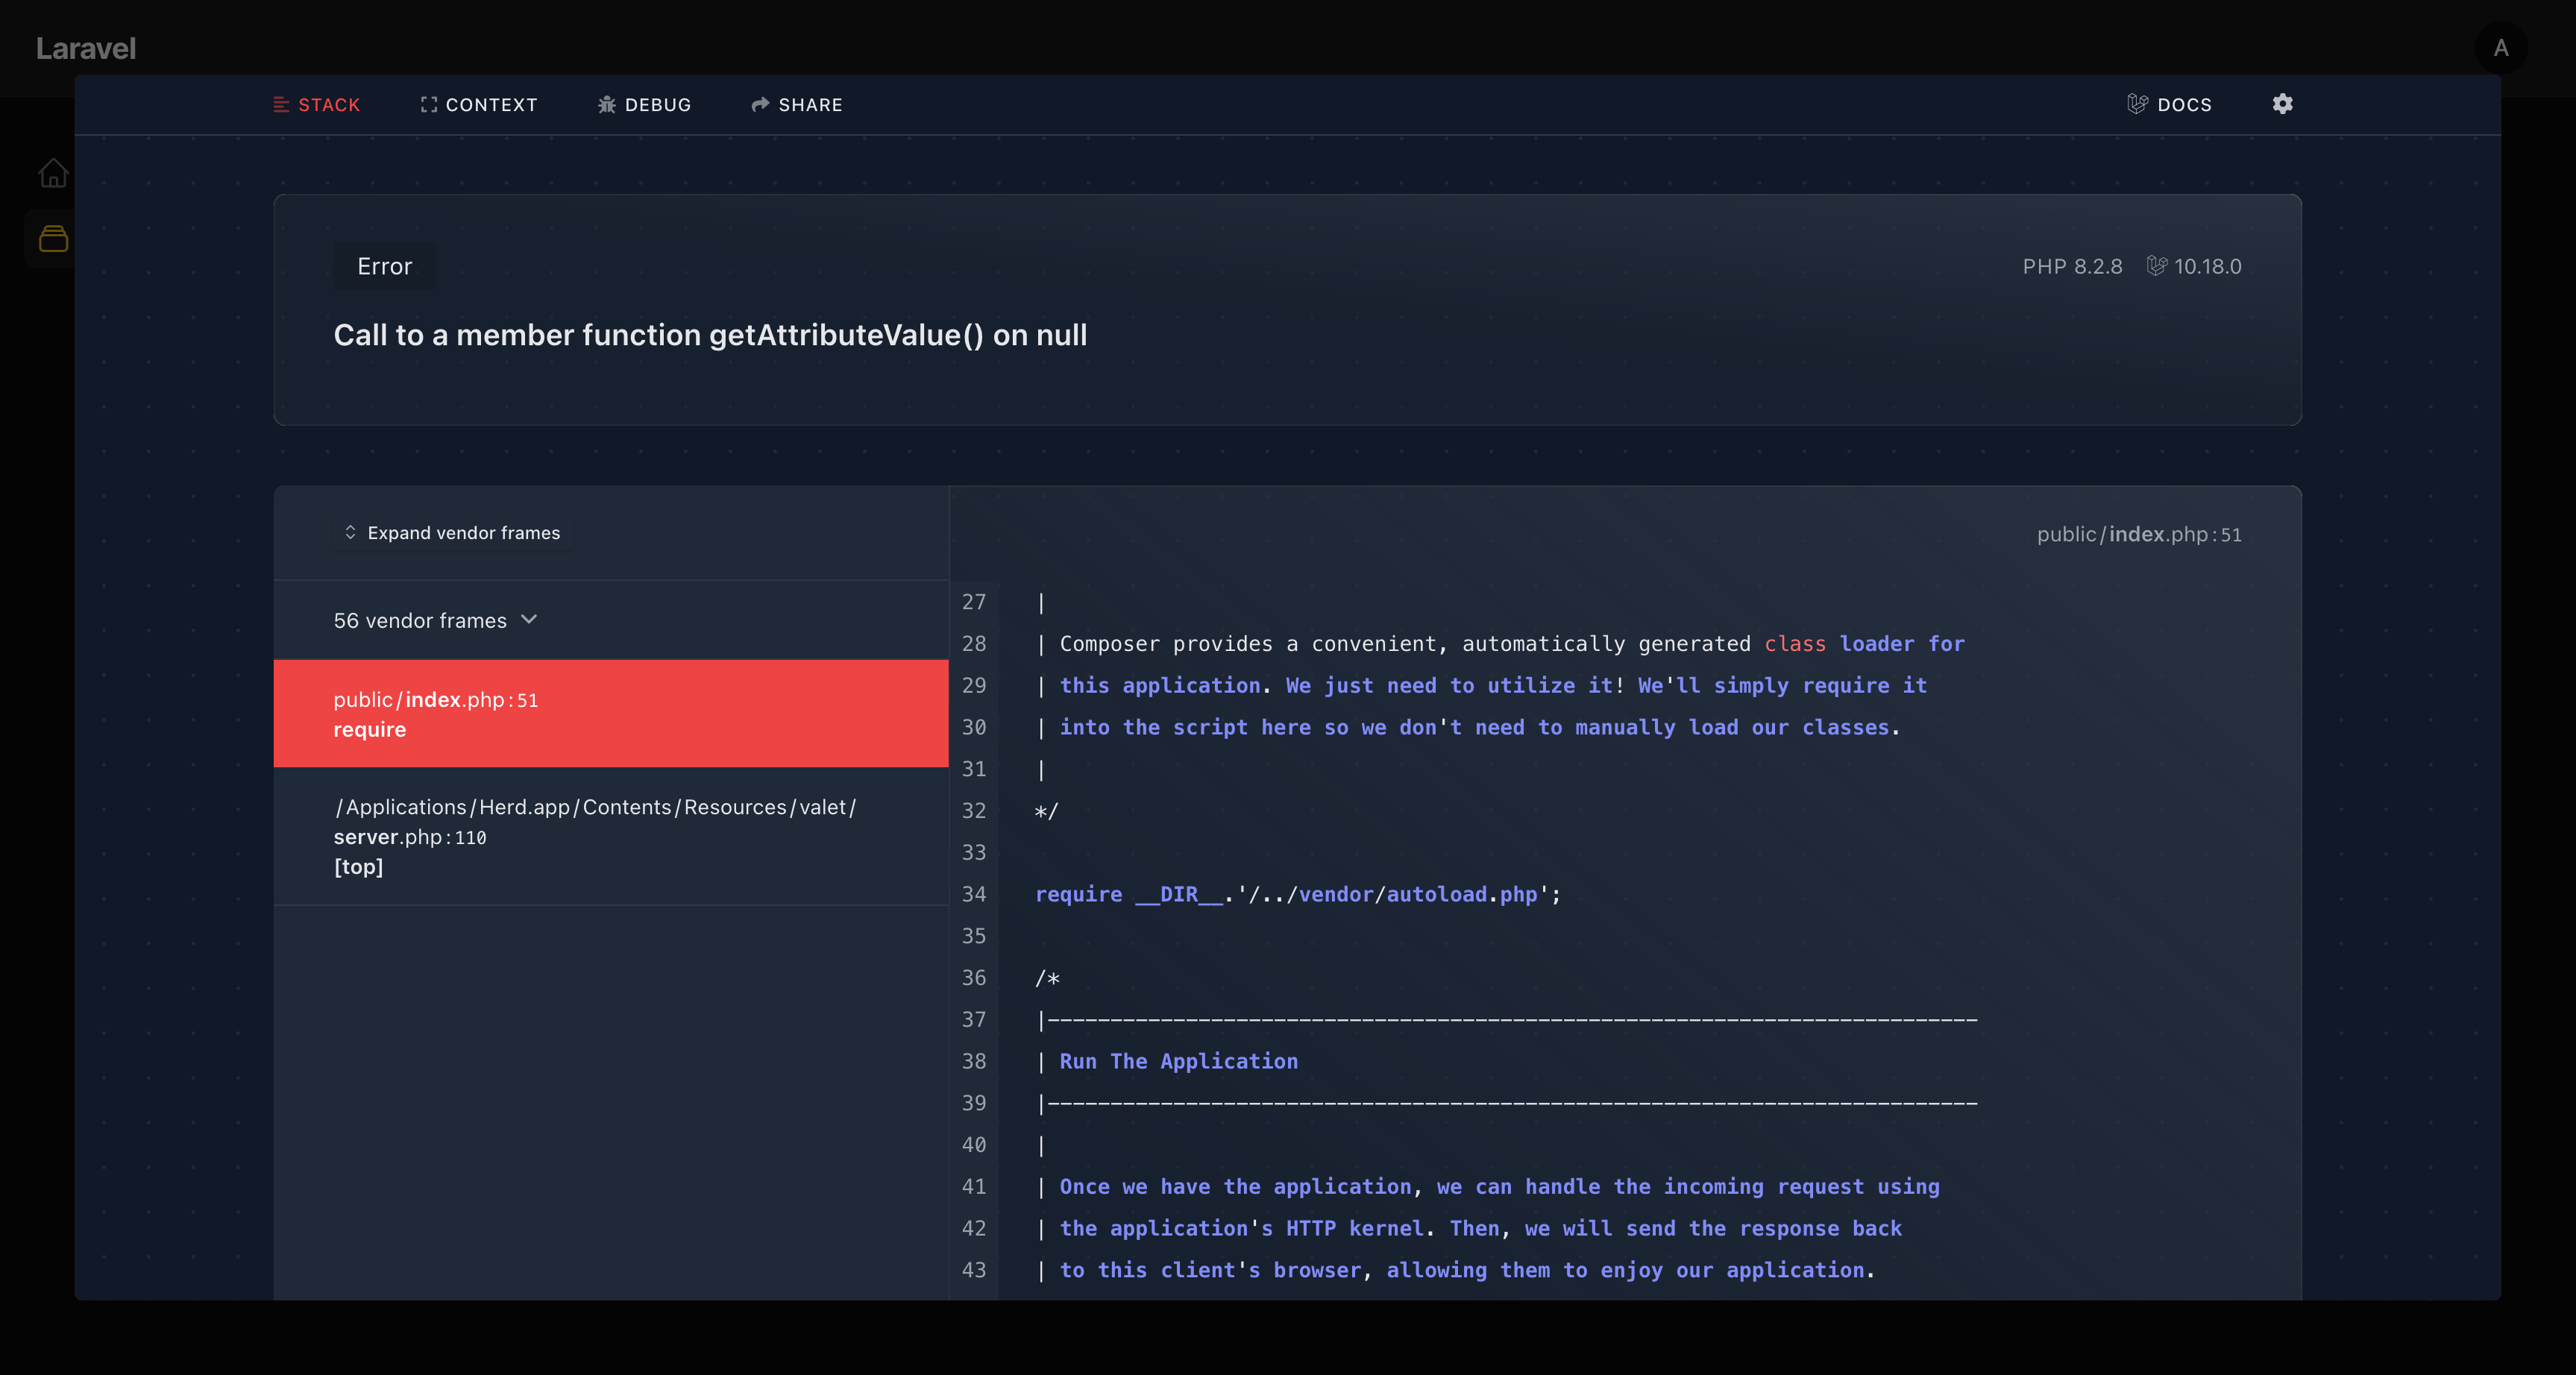Open the user avatar in the top right
The height and width of the screenshot is (1375, 2576).
tap(2501, 48)
